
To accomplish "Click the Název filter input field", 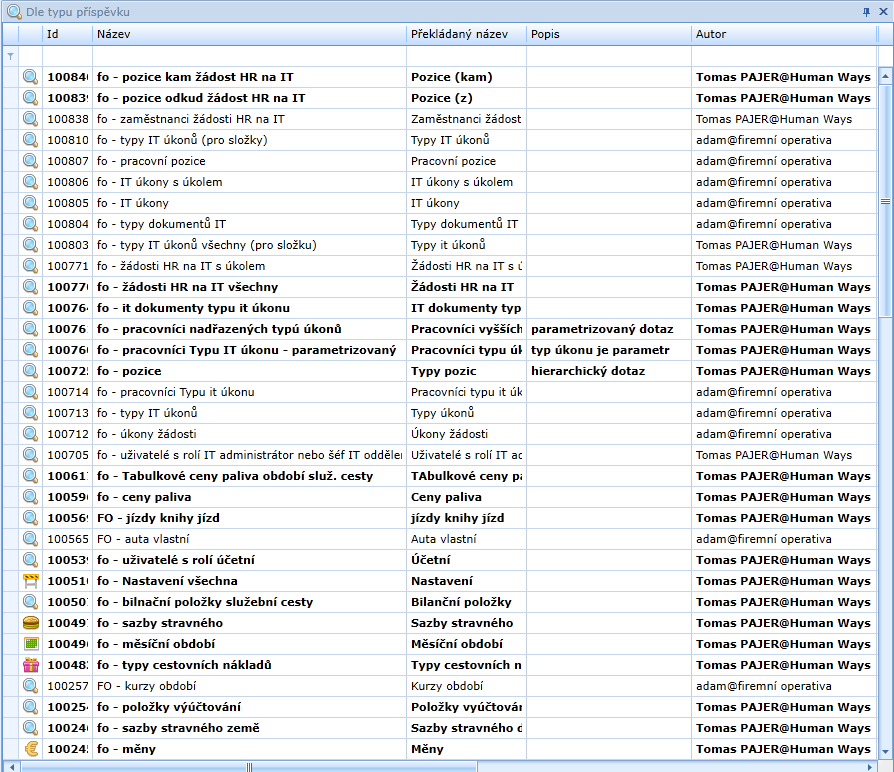I will [x=249, y=56].
